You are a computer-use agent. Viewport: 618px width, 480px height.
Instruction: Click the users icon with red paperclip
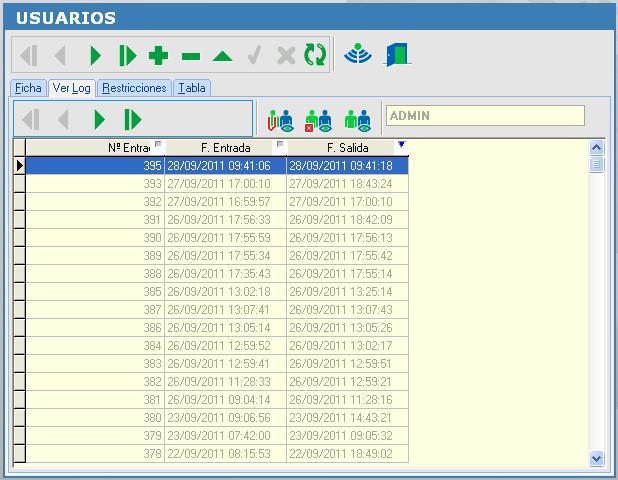click(x=280, y=120)
